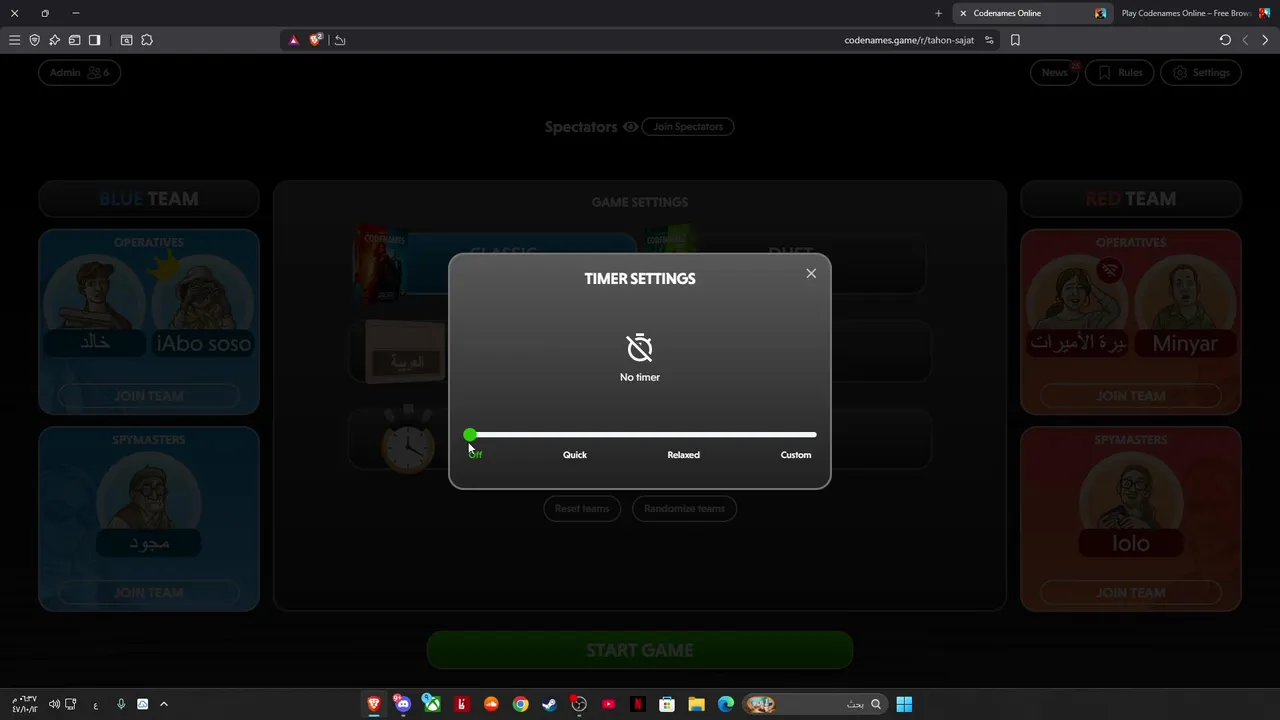The width and height of the screenshot is (1280, 720).
Task: Open the Brave Shields lion icon
Action: (x=316, y=40)
